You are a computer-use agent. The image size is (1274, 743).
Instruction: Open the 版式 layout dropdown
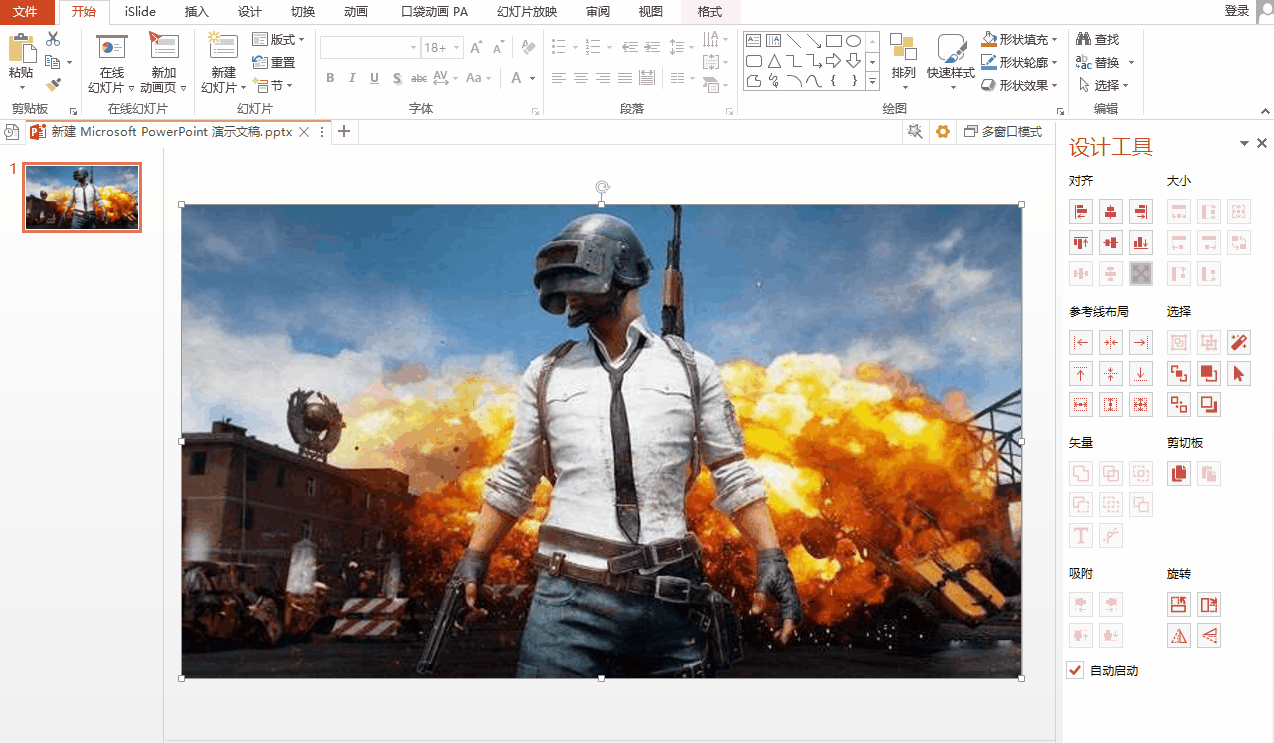point(278,39)
